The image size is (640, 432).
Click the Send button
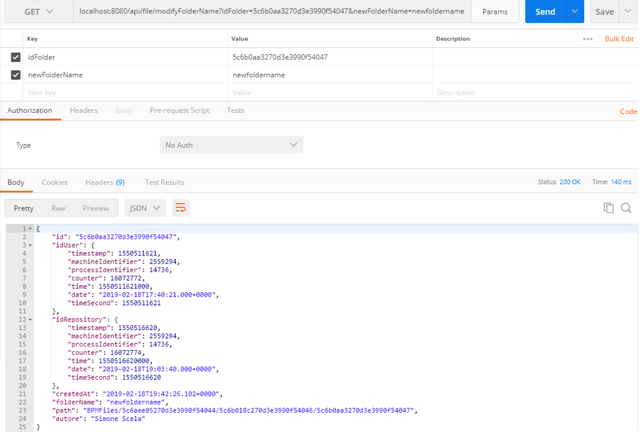545,11
